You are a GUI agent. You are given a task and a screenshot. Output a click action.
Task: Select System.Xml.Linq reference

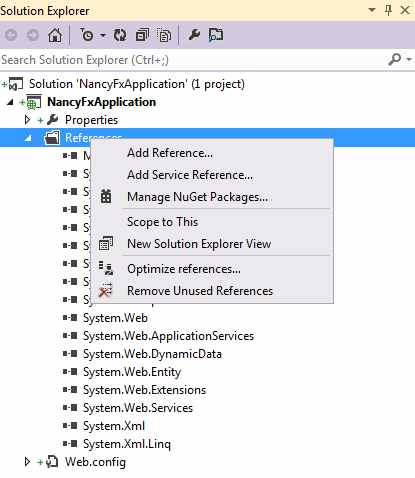tap(127, 444)
